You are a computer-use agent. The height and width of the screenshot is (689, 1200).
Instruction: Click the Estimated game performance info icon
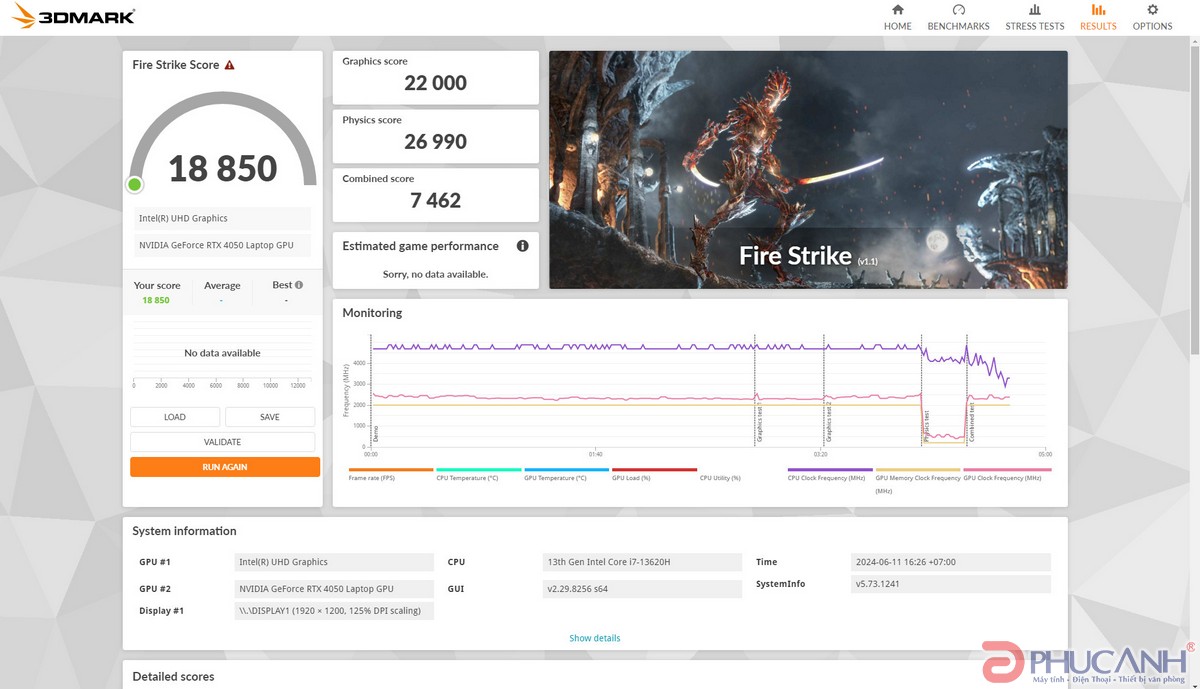tap(522, 246)
